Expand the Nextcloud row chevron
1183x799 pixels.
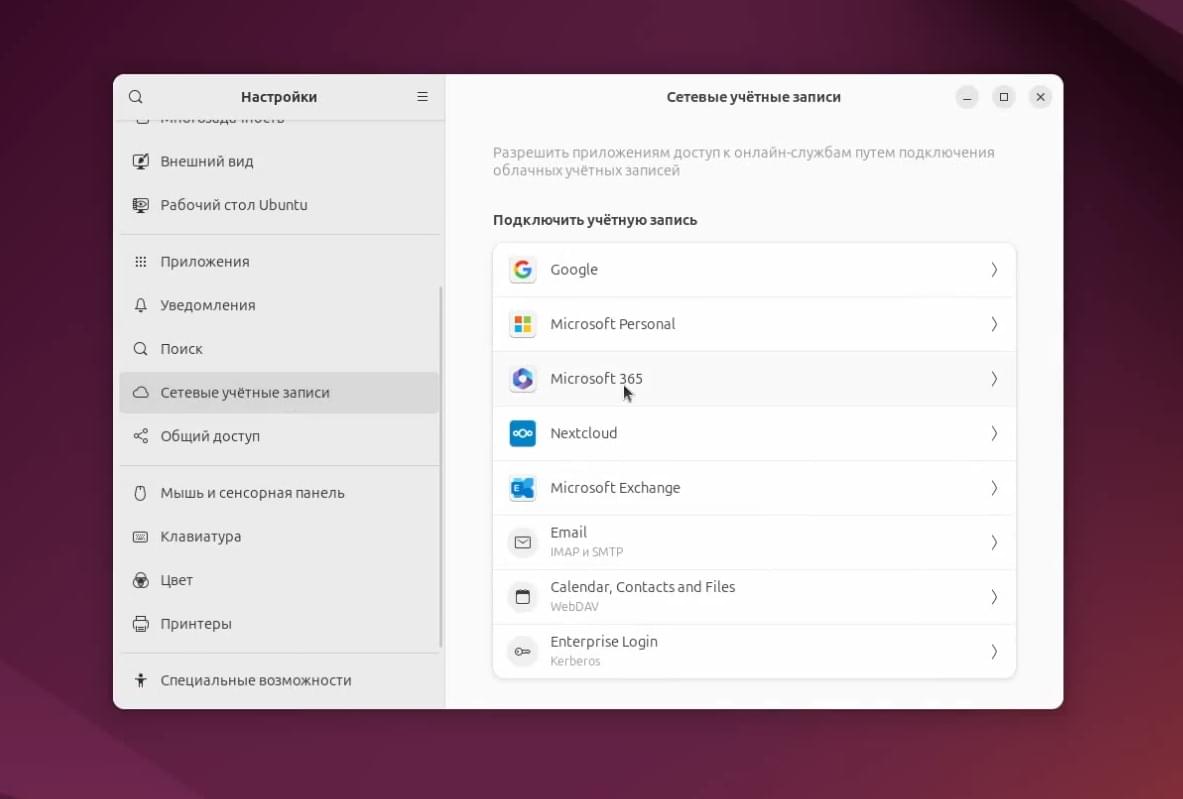coord(994,433)
